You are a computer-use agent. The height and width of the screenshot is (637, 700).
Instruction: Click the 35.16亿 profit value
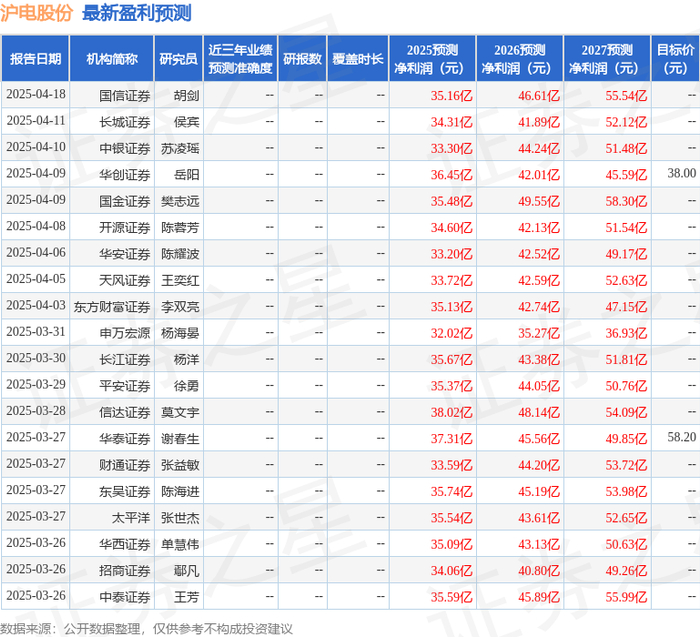coord(451,96)
